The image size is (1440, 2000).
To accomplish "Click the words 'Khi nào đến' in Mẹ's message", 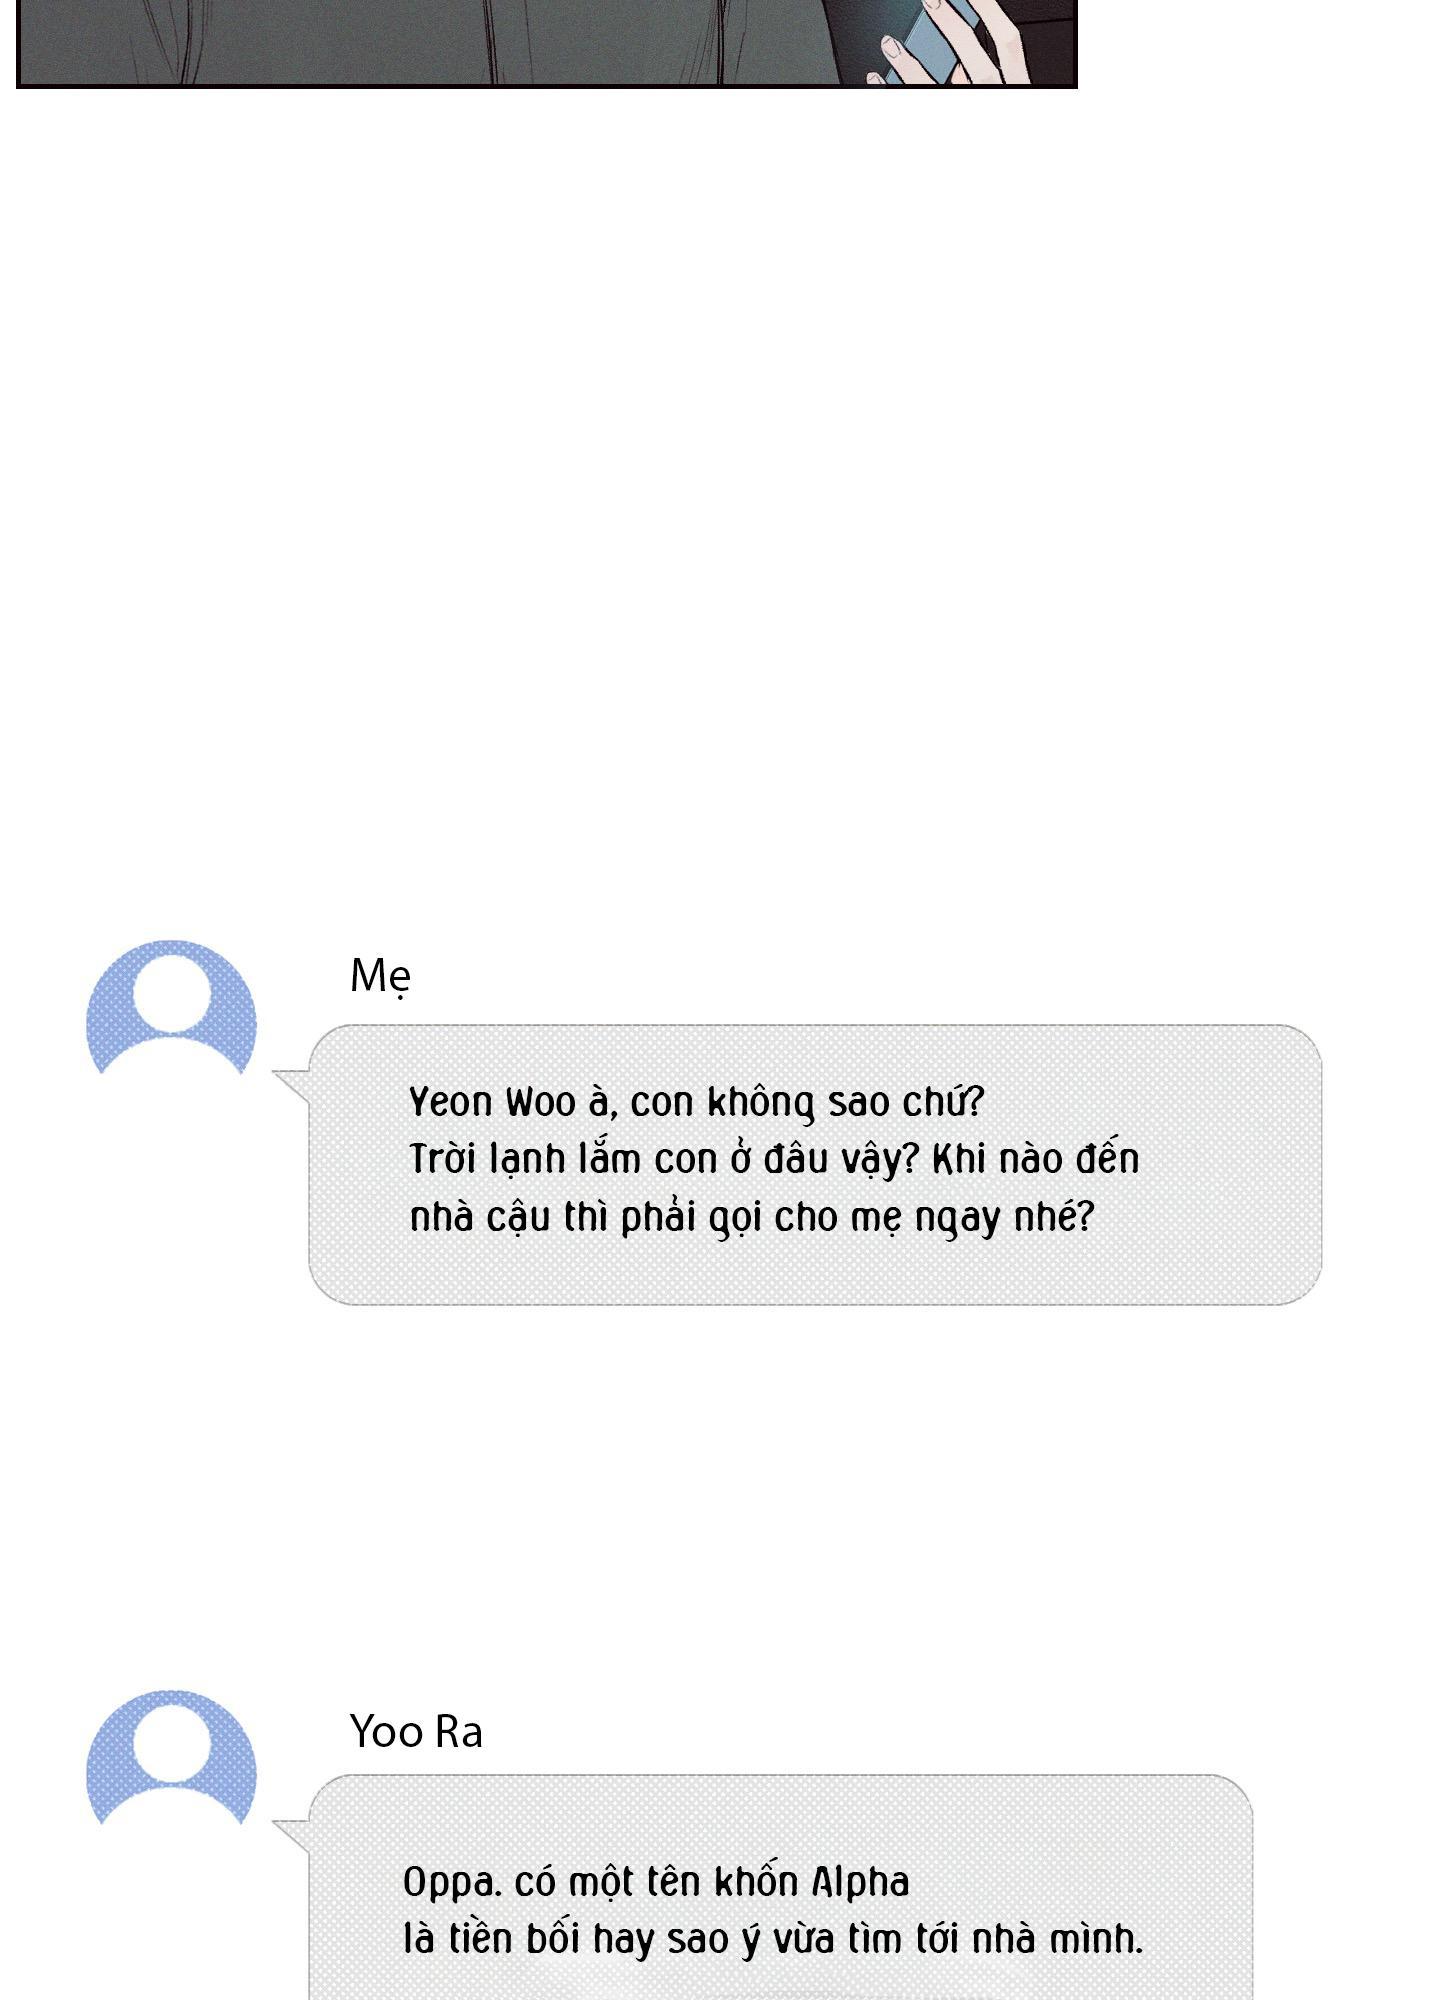I will click(1036, 1160).
